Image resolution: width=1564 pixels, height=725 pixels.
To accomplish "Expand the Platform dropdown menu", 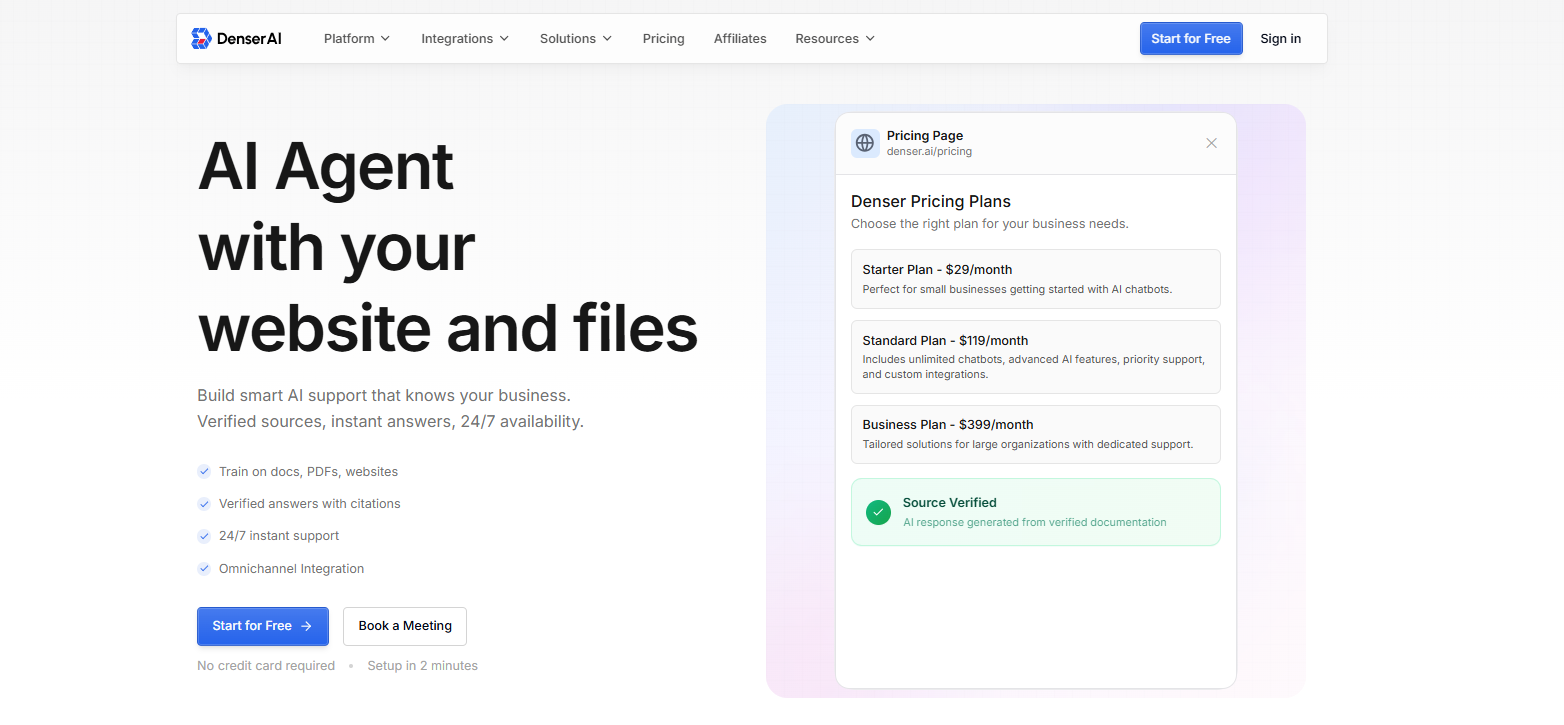I will [356, 39].
